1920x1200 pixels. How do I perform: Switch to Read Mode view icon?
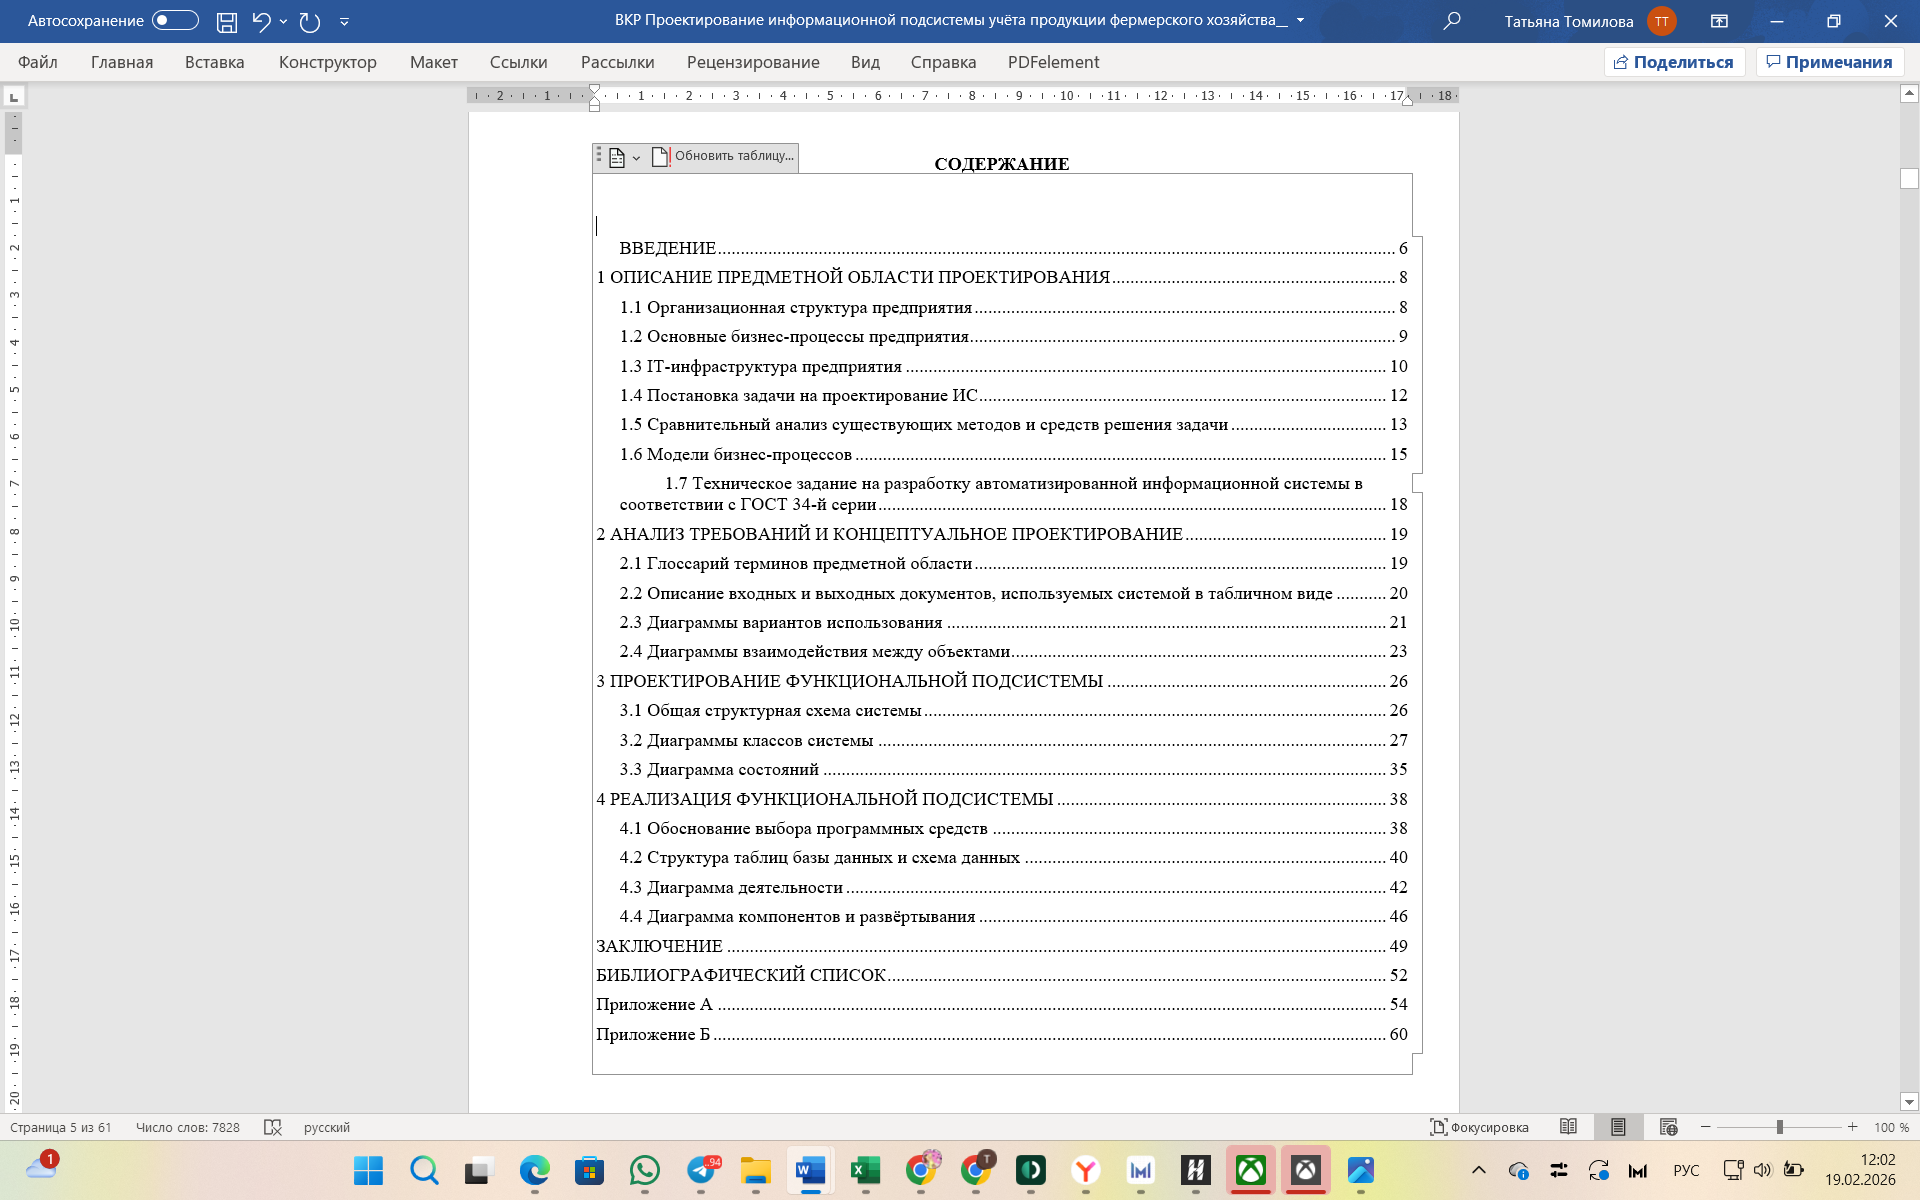tap(1568, 1127)
